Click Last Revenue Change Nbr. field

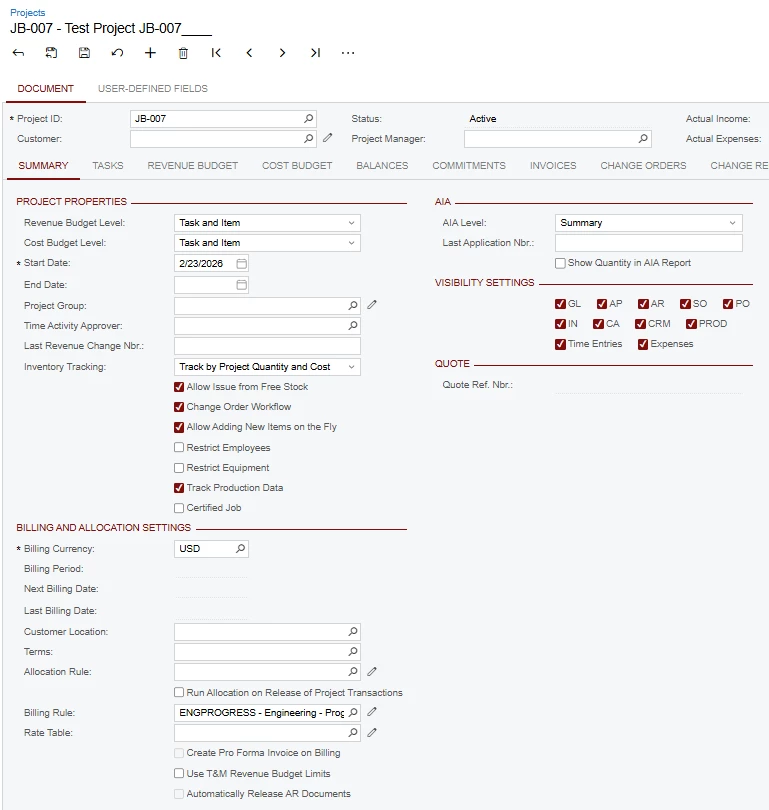click(x=267, y=346)
